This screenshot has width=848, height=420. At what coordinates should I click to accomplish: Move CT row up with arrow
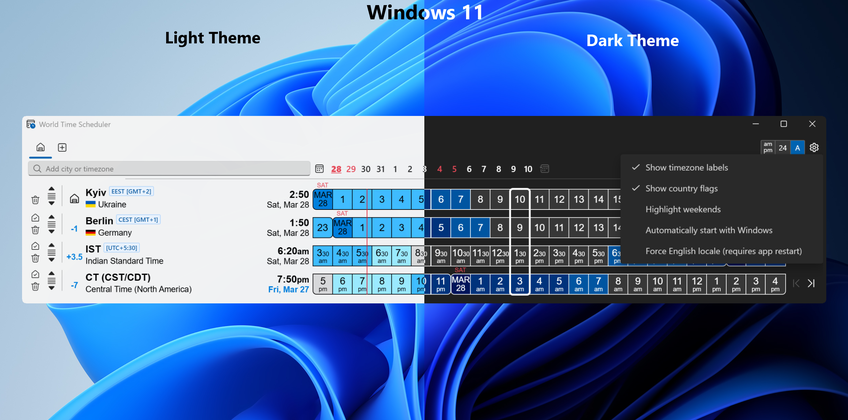51,272
